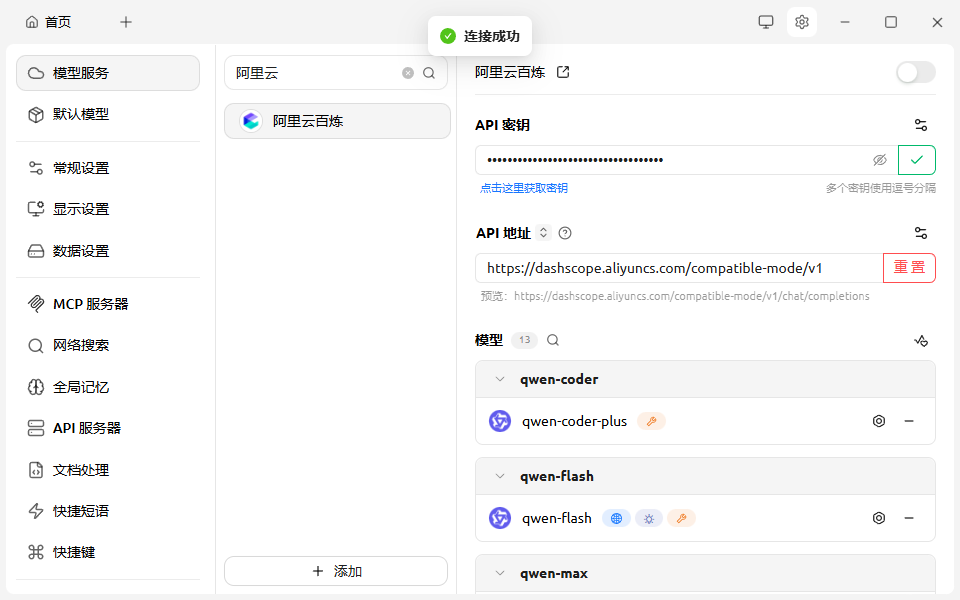
Task: Collapse the qwen-coder model group
Action: click(500, 379)
